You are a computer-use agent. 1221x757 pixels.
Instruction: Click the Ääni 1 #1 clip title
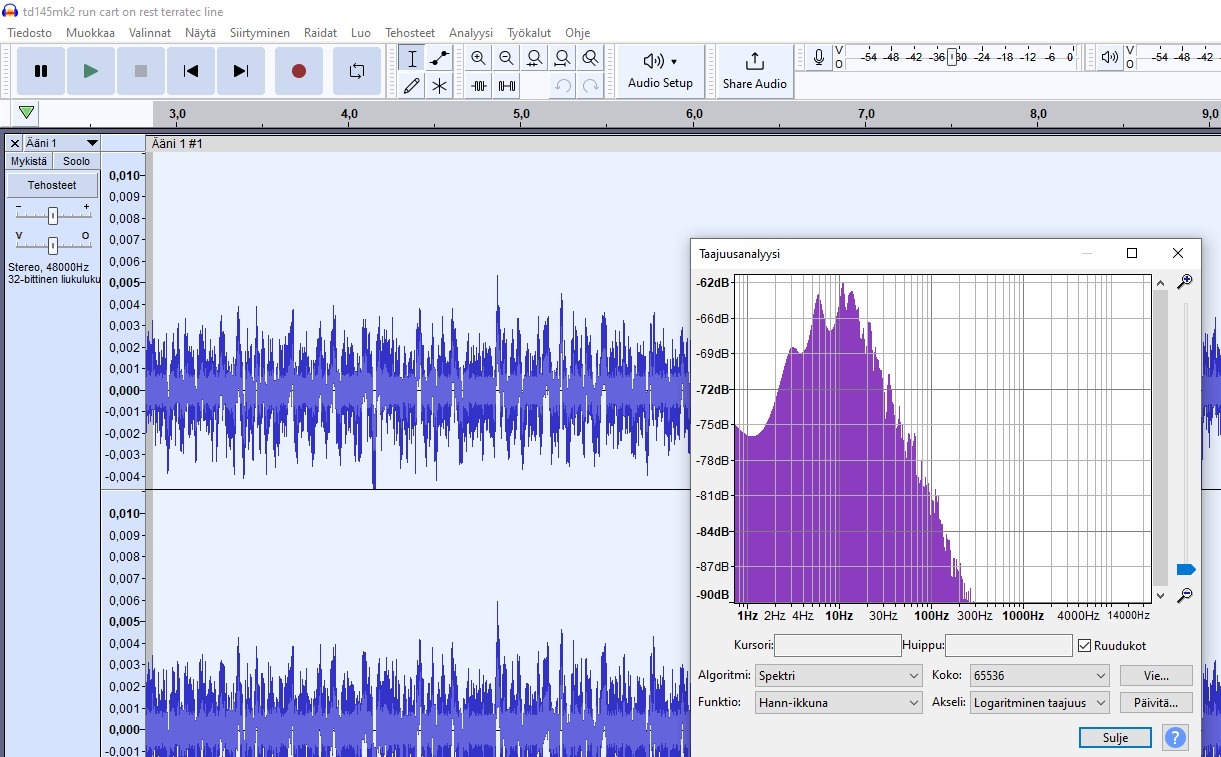[177, 144]
